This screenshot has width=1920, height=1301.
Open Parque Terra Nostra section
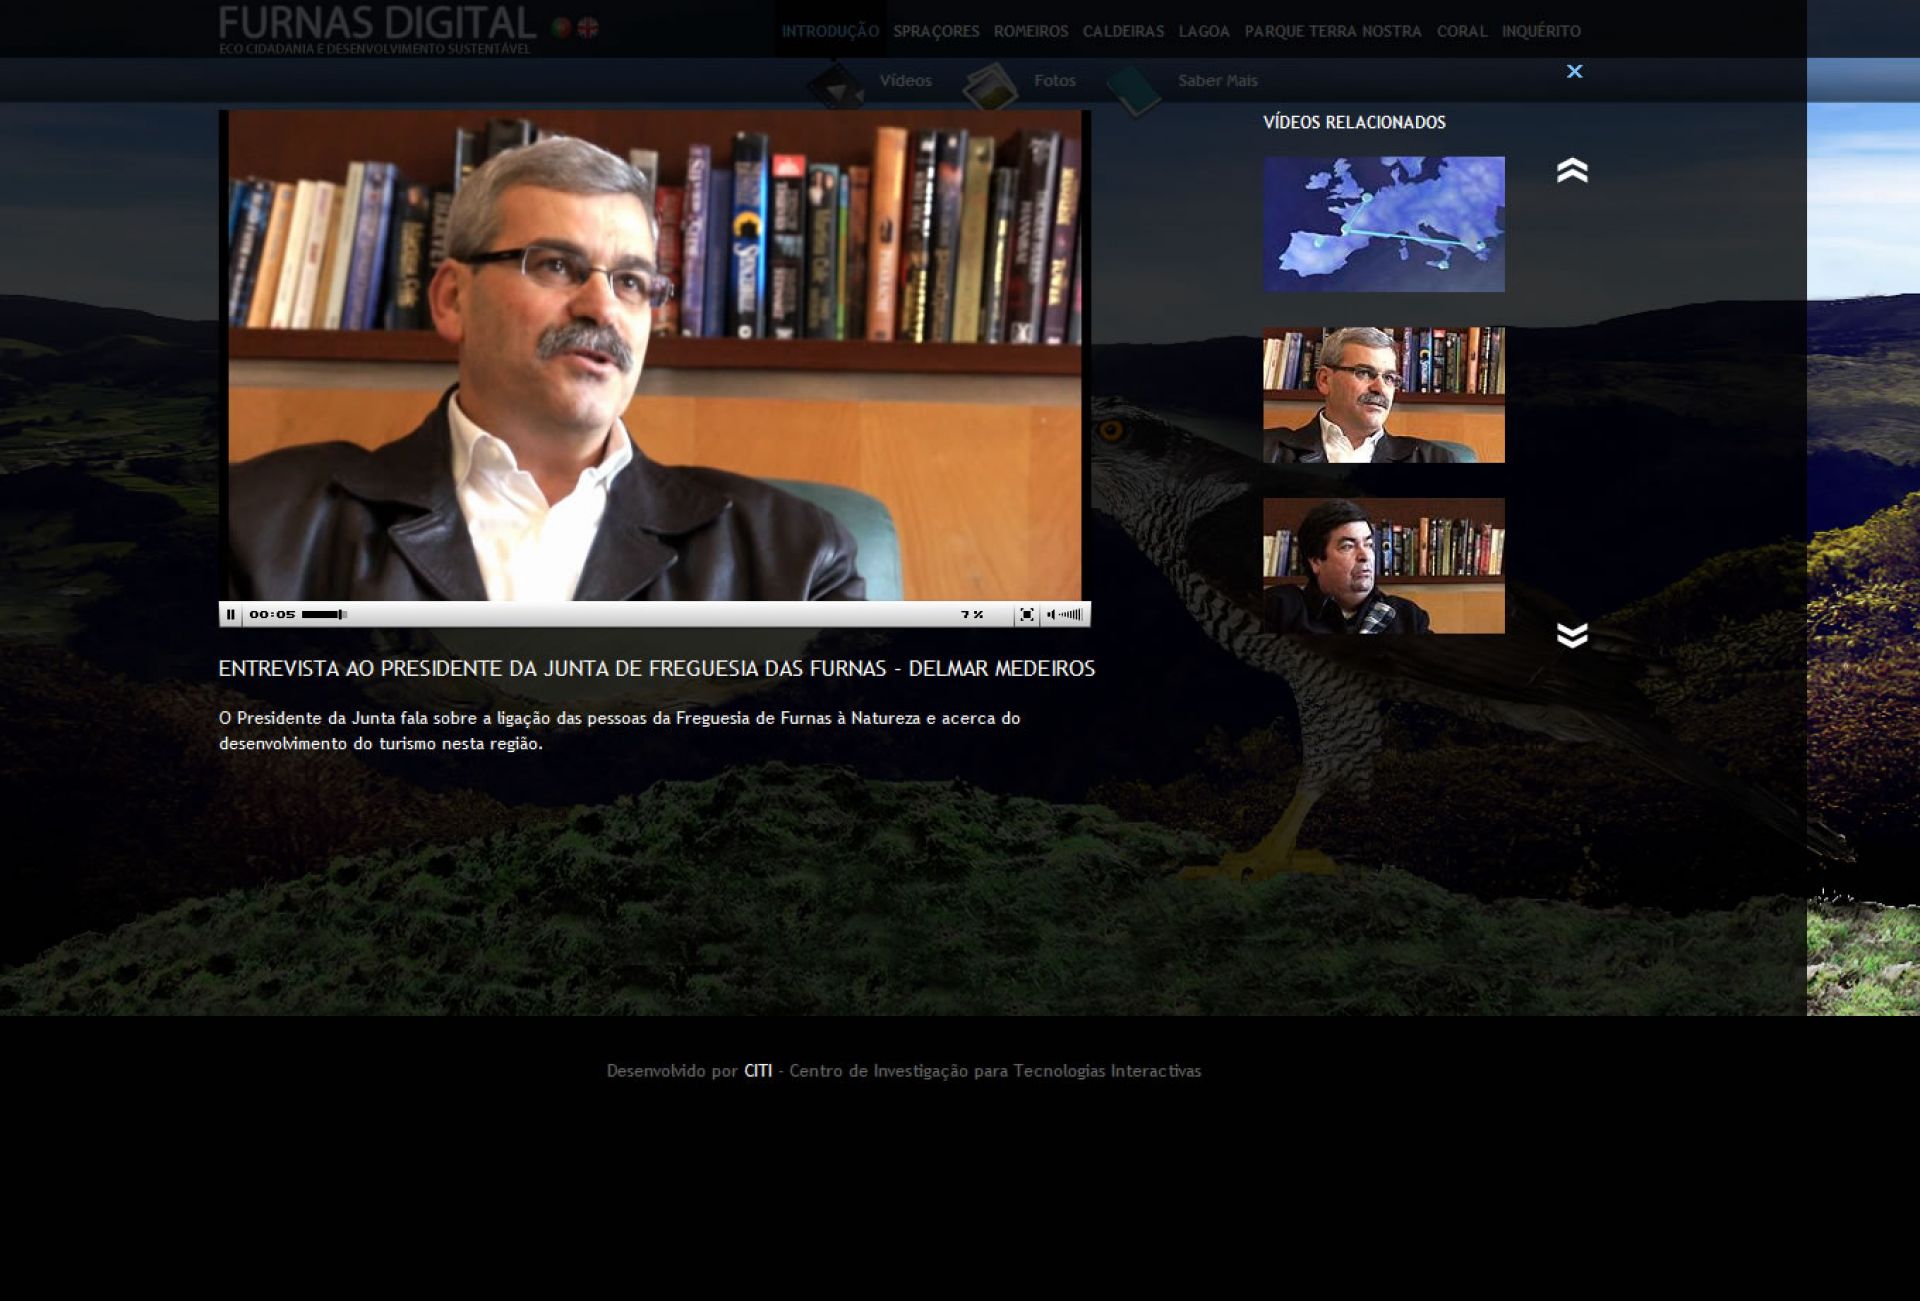point(1332,31)
